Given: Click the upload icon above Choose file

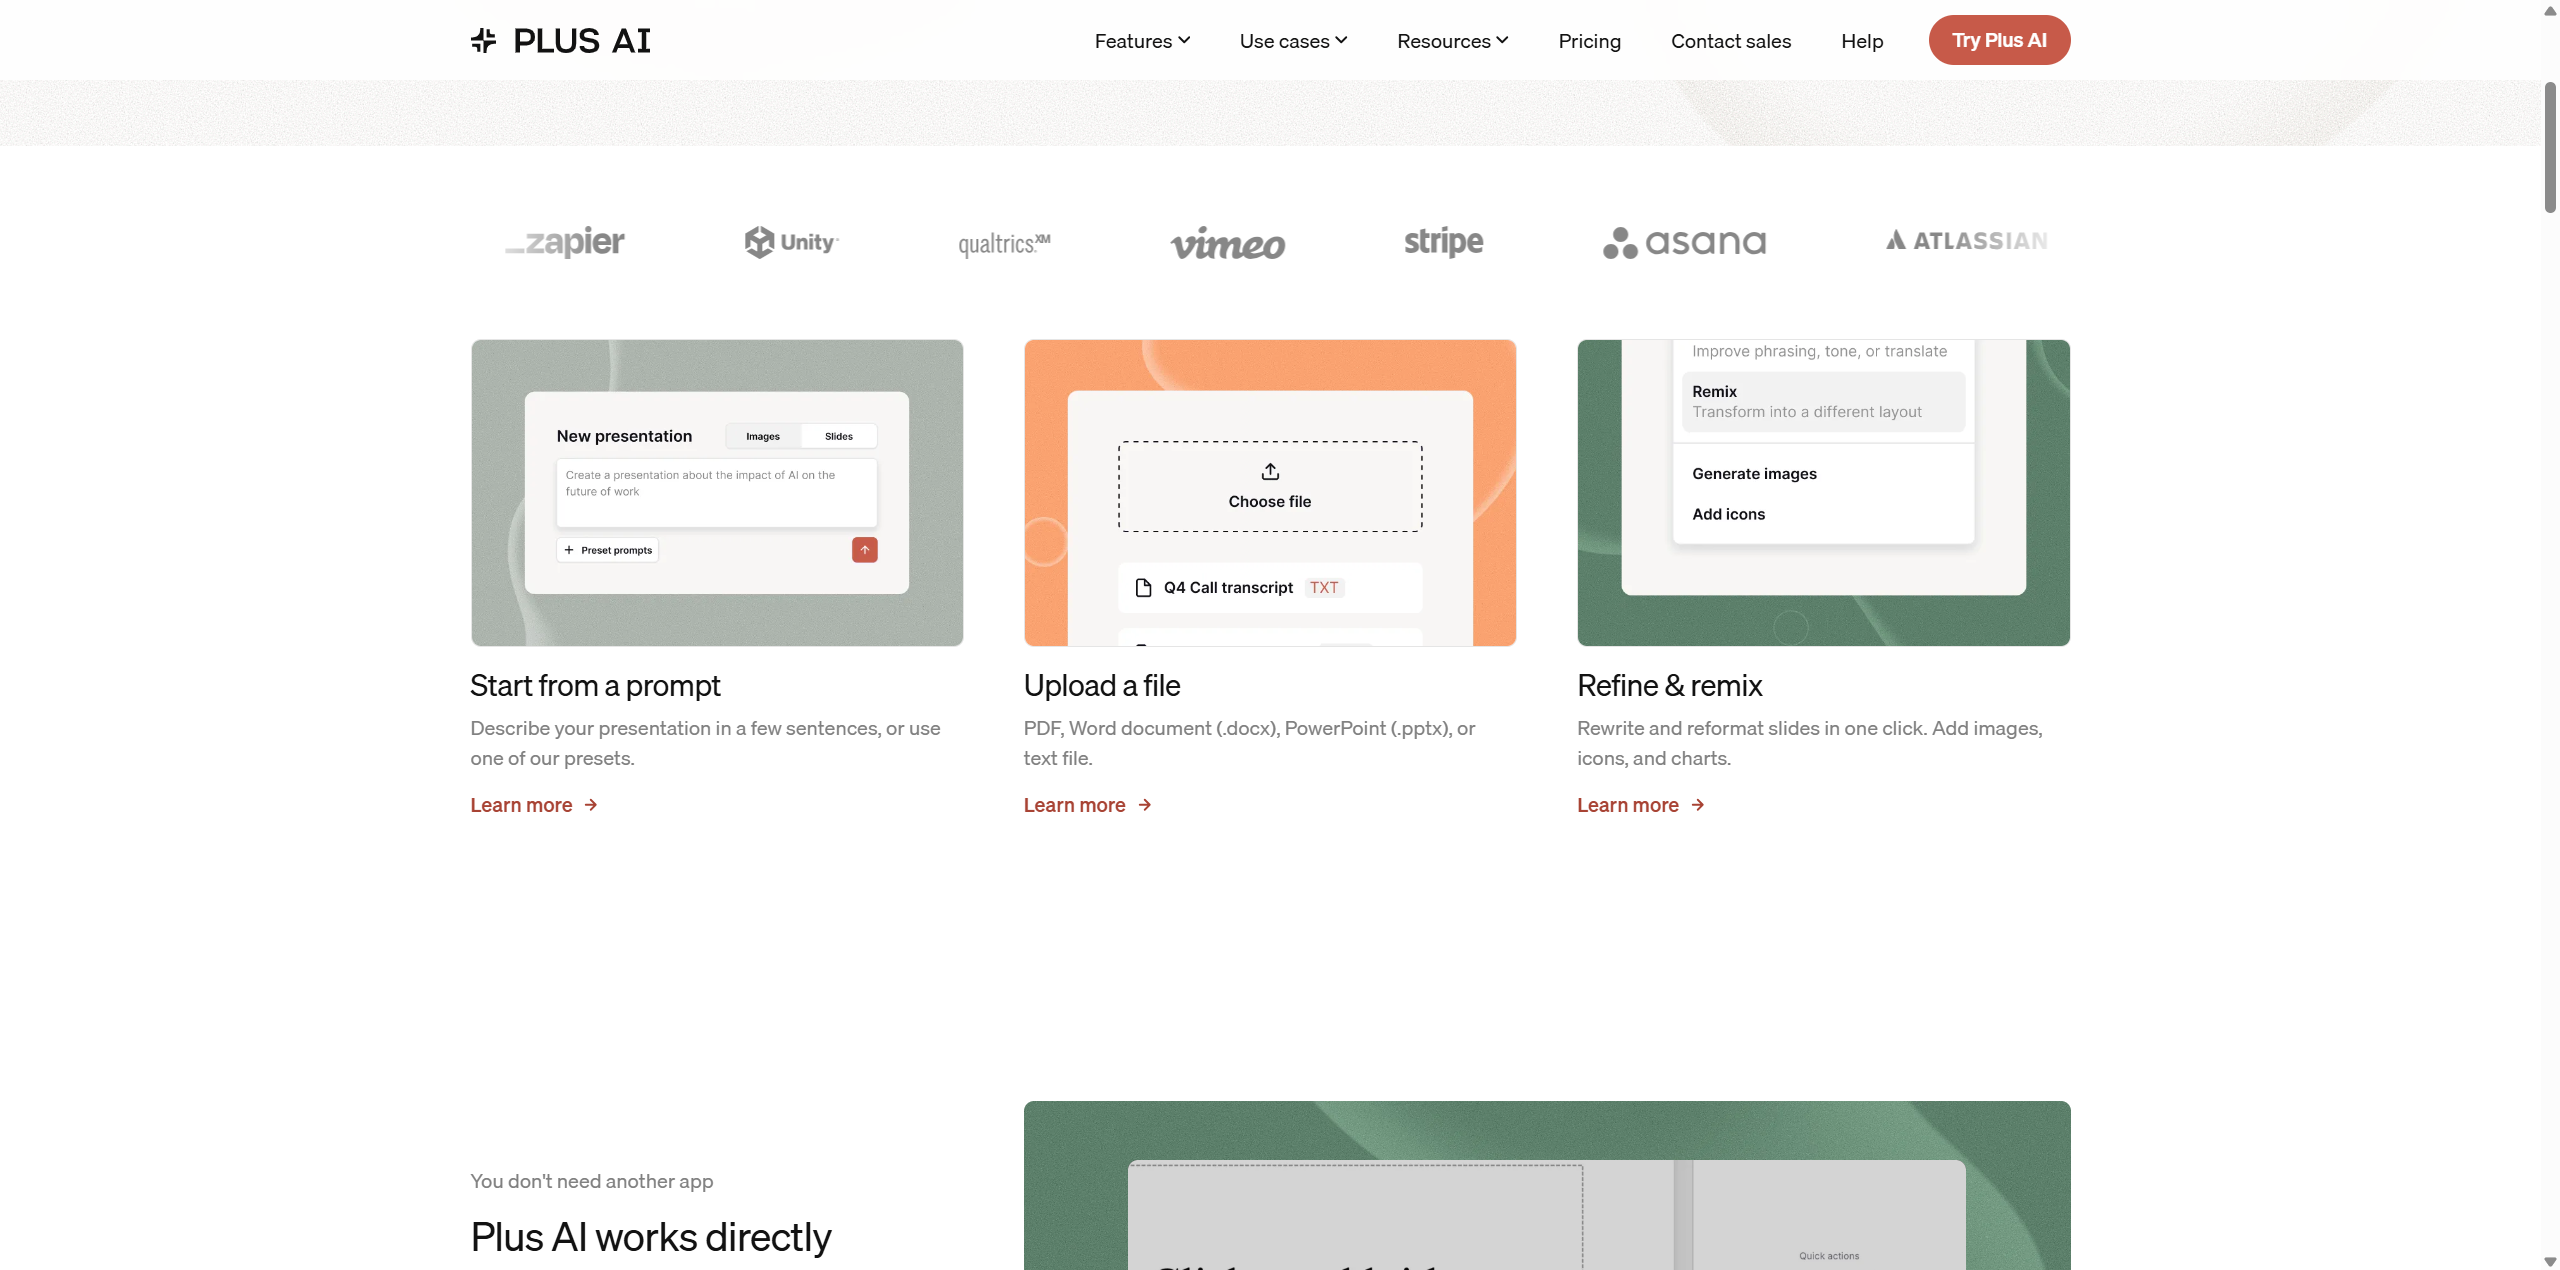Looking at the screenshot, I should 1270,471.
